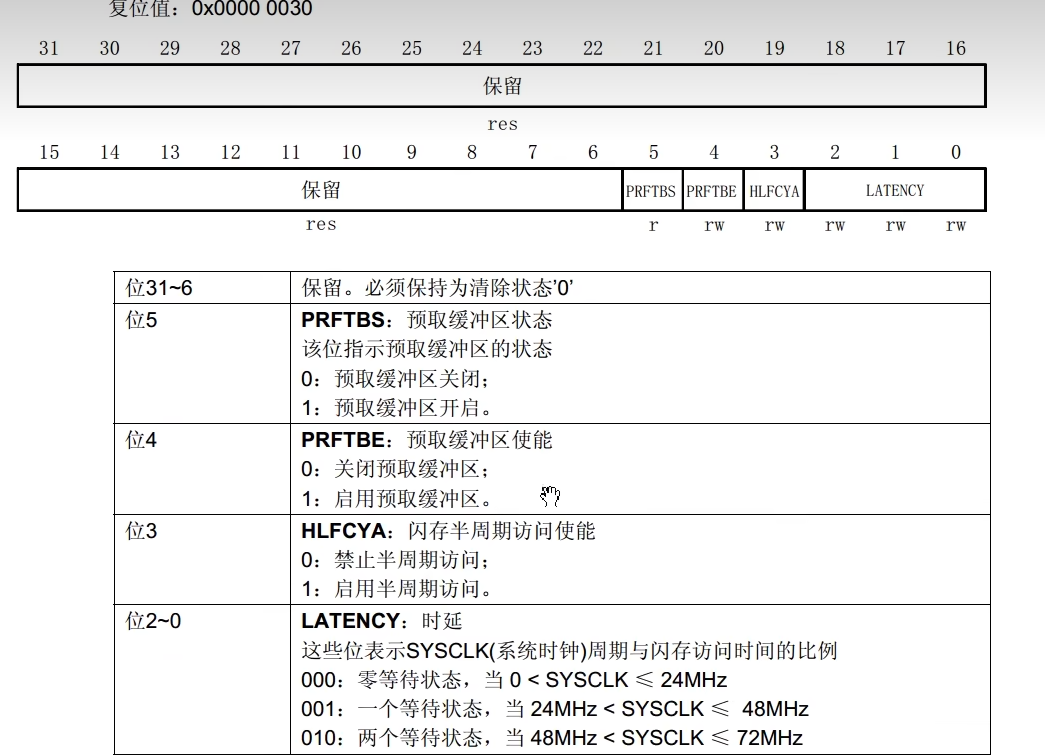Click the text '保留。必须保持为清除状态'0''
Viewport: 1045px width, 755px height.
coord(437,288)
